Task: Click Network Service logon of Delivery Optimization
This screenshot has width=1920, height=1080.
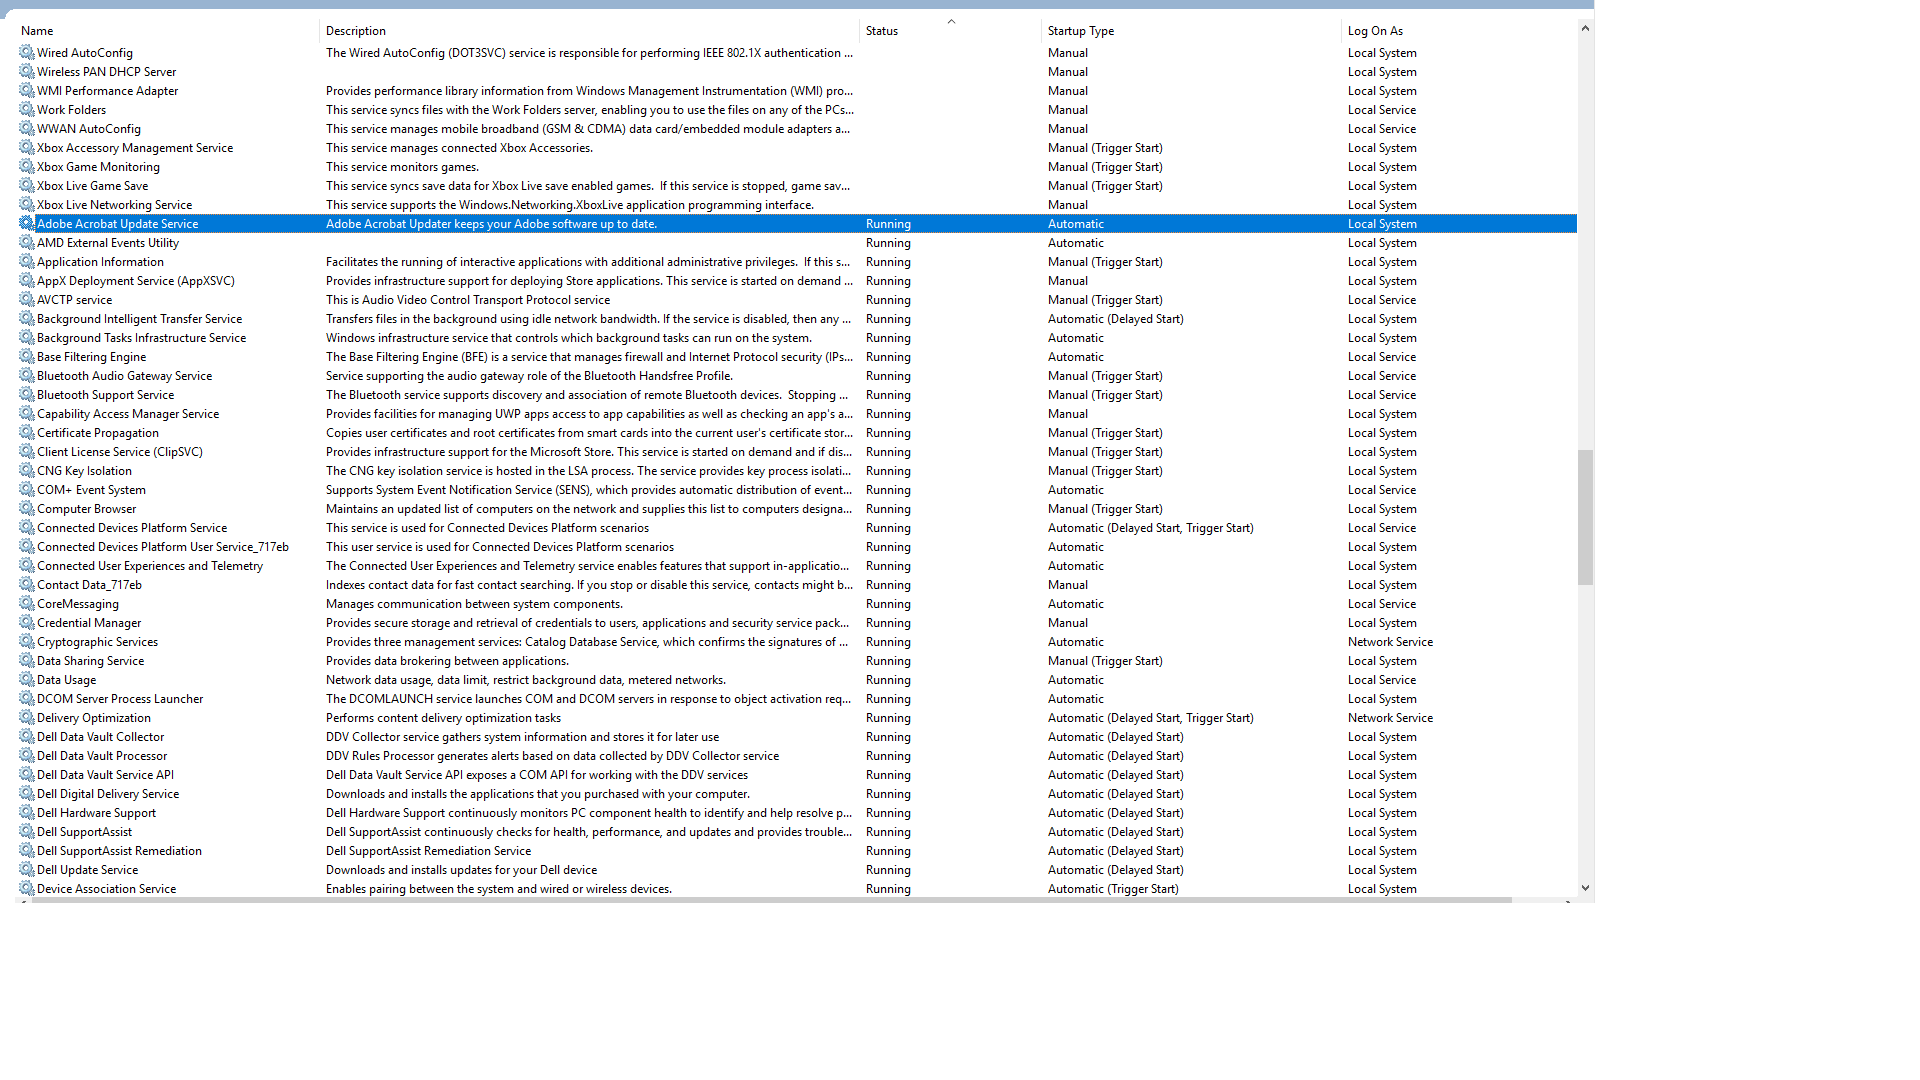Action: point(1390,718)
